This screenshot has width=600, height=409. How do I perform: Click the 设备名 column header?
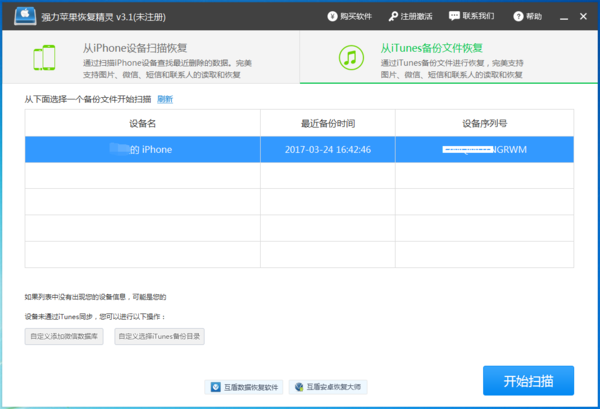coord(142,123)
